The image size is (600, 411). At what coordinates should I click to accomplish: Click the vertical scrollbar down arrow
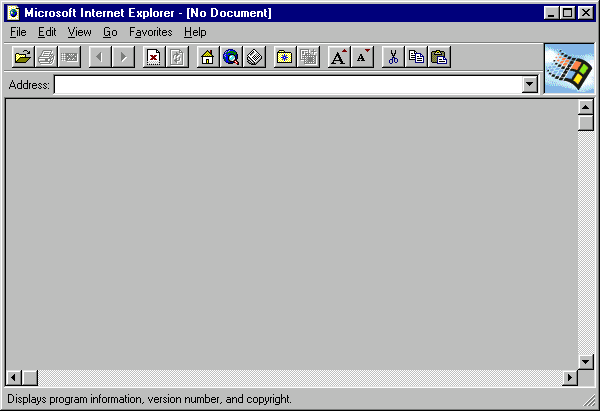coord(585,362)
